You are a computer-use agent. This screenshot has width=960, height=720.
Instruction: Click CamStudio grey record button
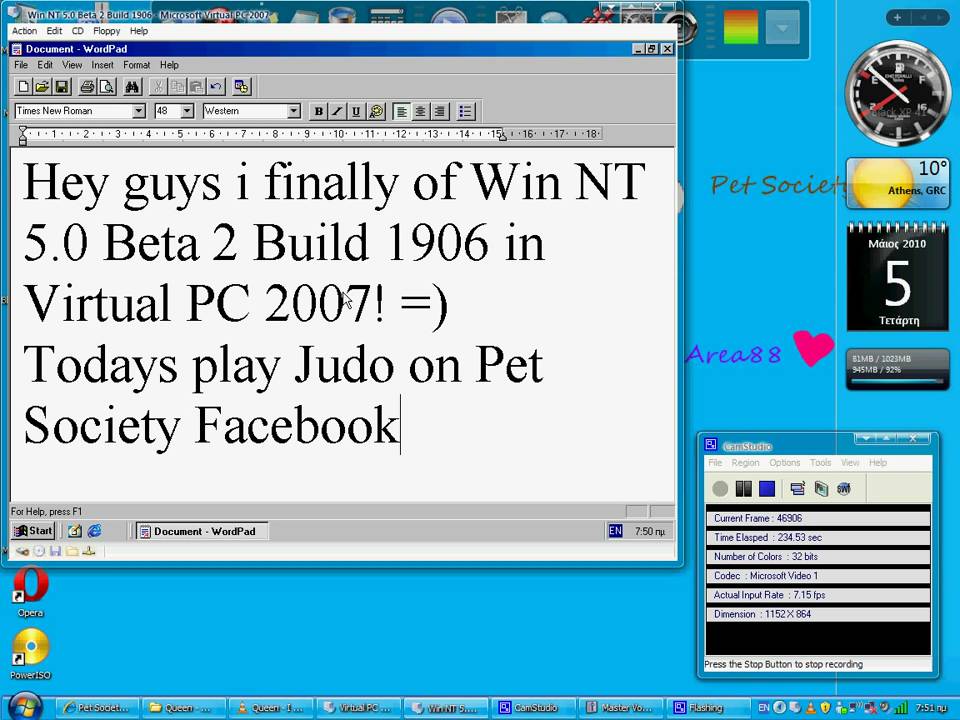click(x=721, y=489)
